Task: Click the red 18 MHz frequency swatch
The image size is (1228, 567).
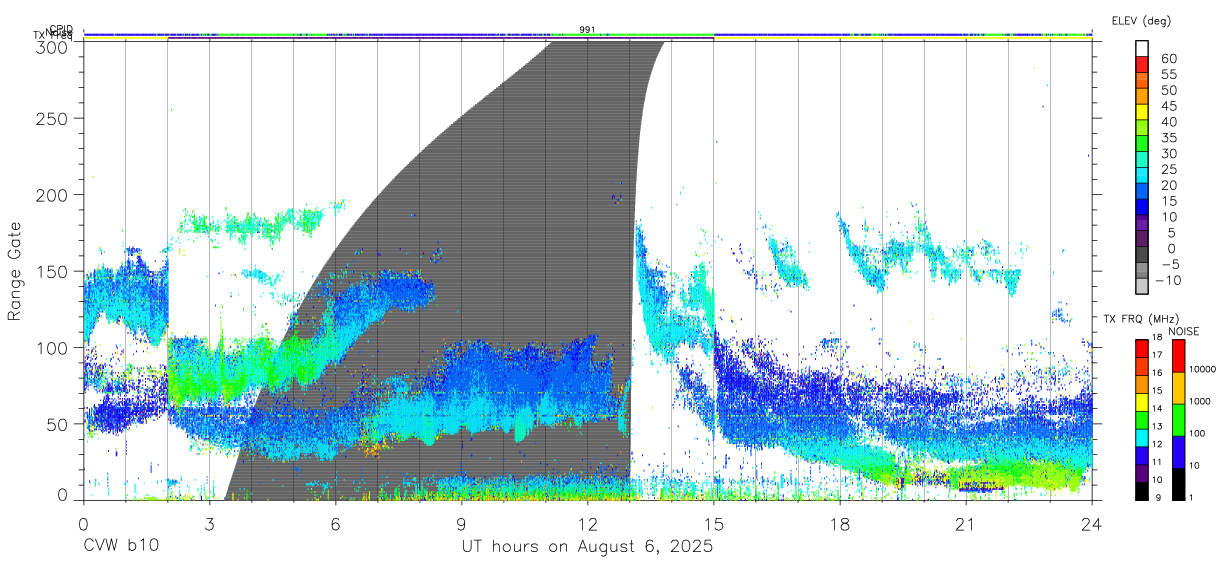Action: (x=1142, y=347)
